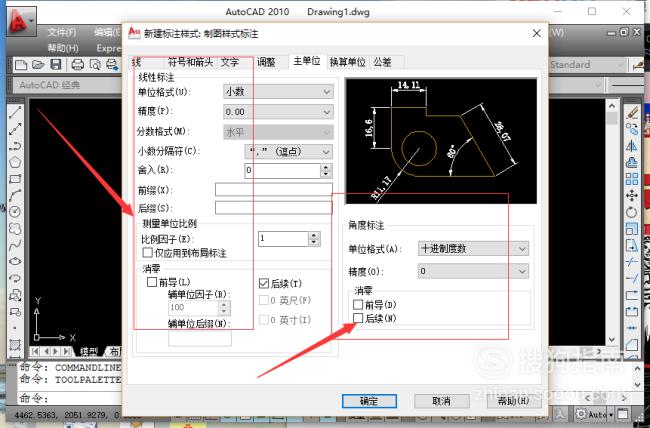Toggle the 0 英尺(F) checkbox
This screenshot has height=428, width=650.
coord(264,300)
